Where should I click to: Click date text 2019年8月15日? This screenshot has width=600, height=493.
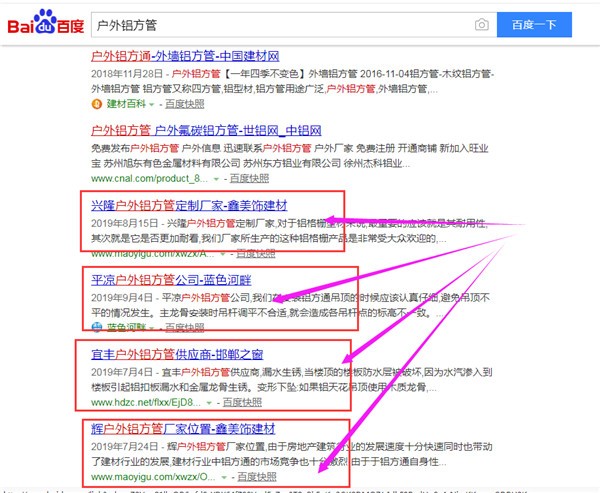pos(124,223)
